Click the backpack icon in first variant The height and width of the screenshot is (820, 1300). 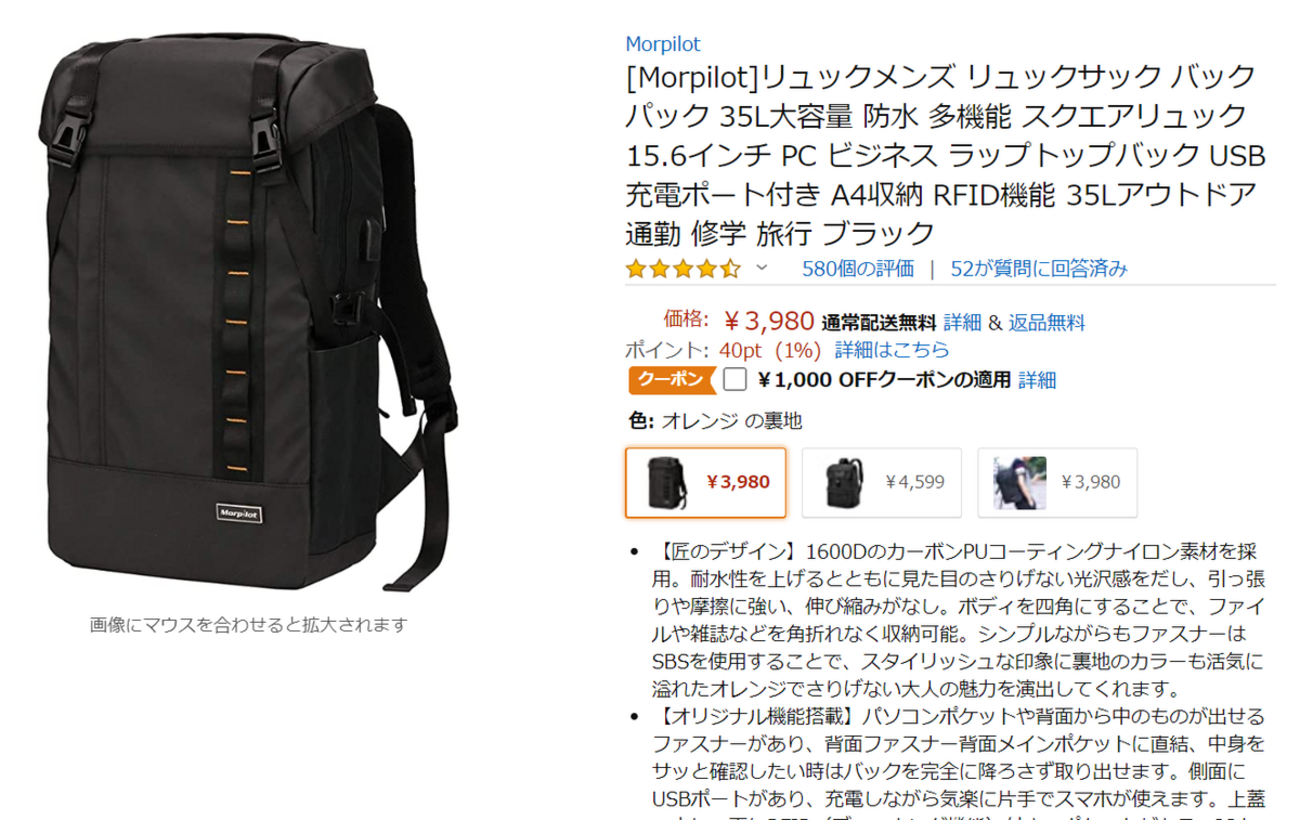click(x=667, y=482)
